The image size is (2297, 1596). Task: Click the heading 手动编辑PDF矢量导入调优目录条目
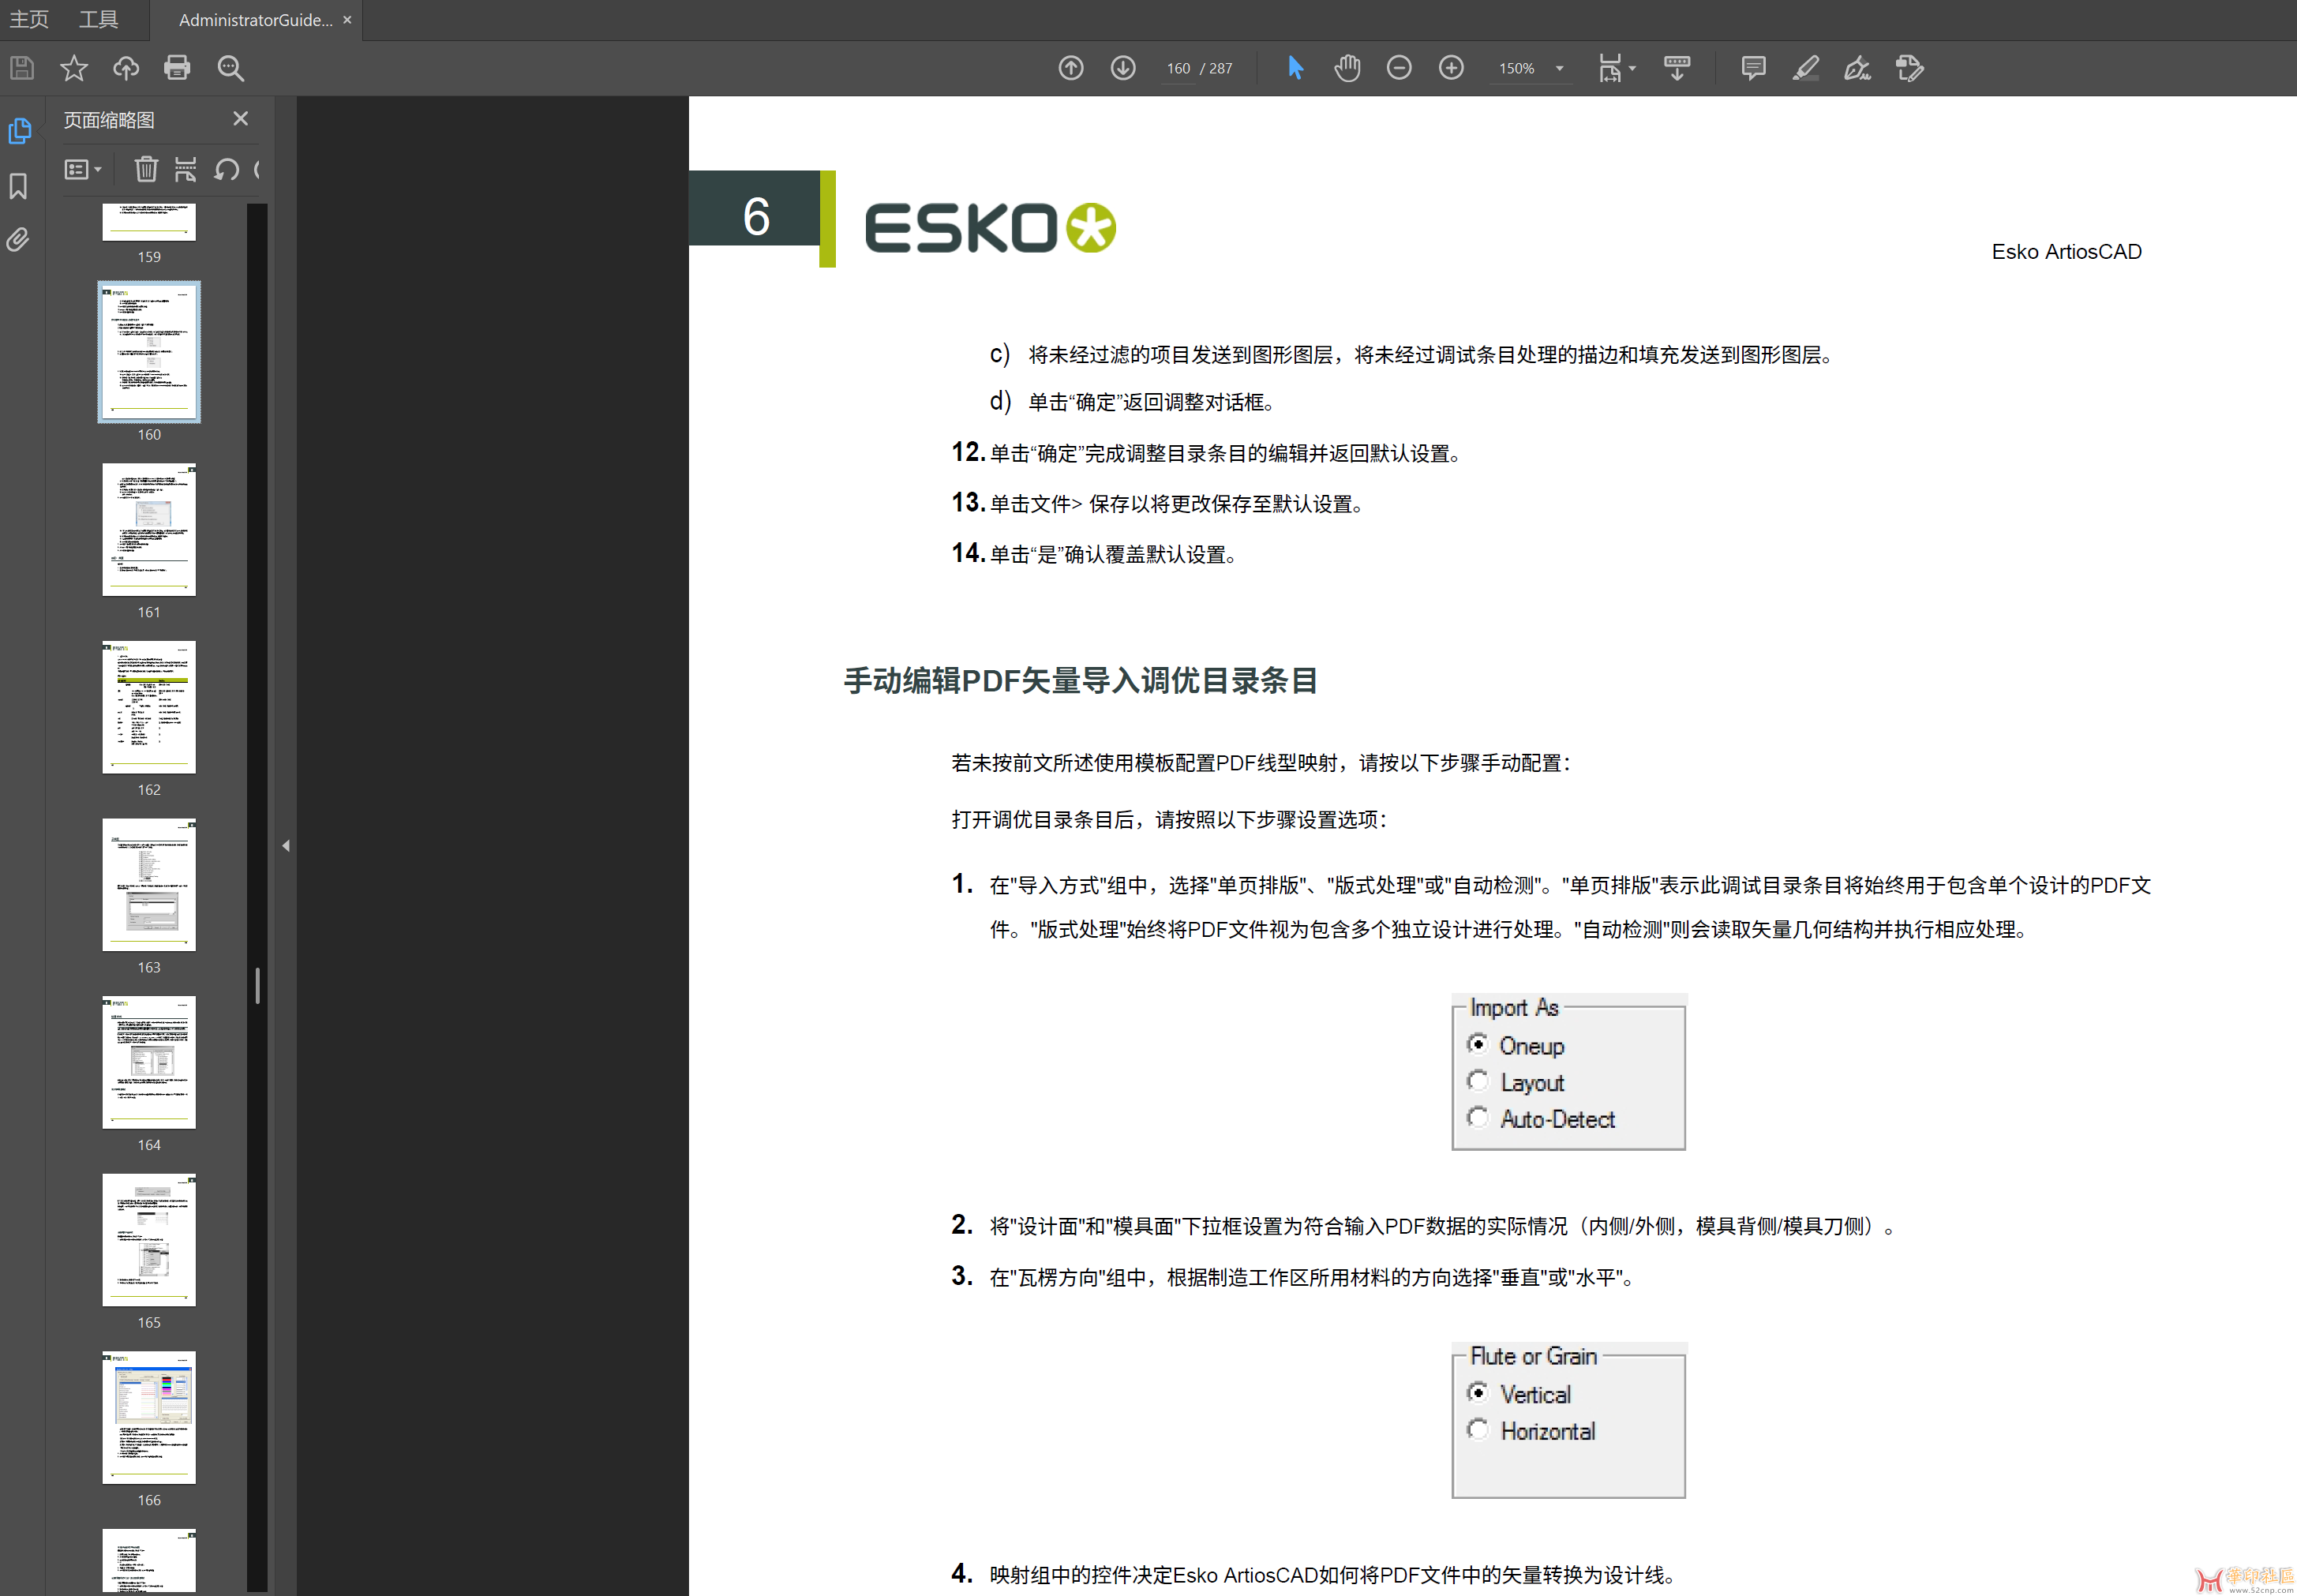1081,681
